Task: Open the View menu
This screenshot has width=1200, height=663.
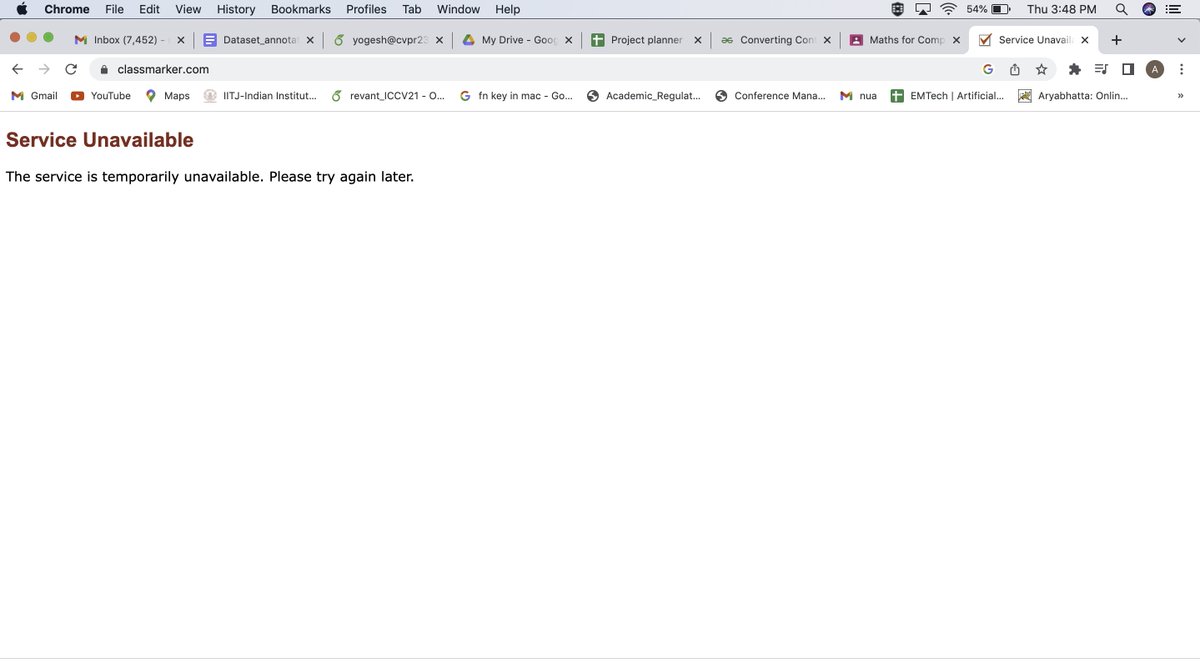Action: click(188, 9)
